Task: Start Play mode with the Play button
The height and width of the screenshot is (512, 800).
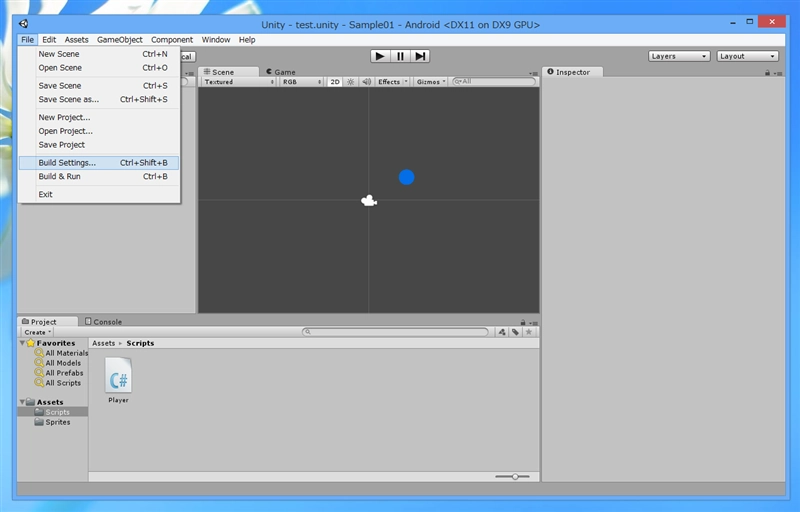Action: 380,56
